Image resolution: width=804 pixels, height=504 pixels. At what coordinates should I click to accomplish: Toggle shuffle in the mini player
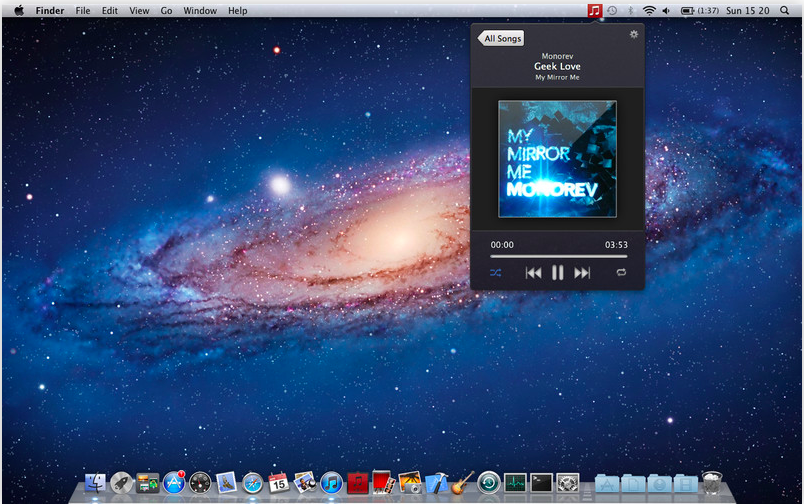[495, 273]
